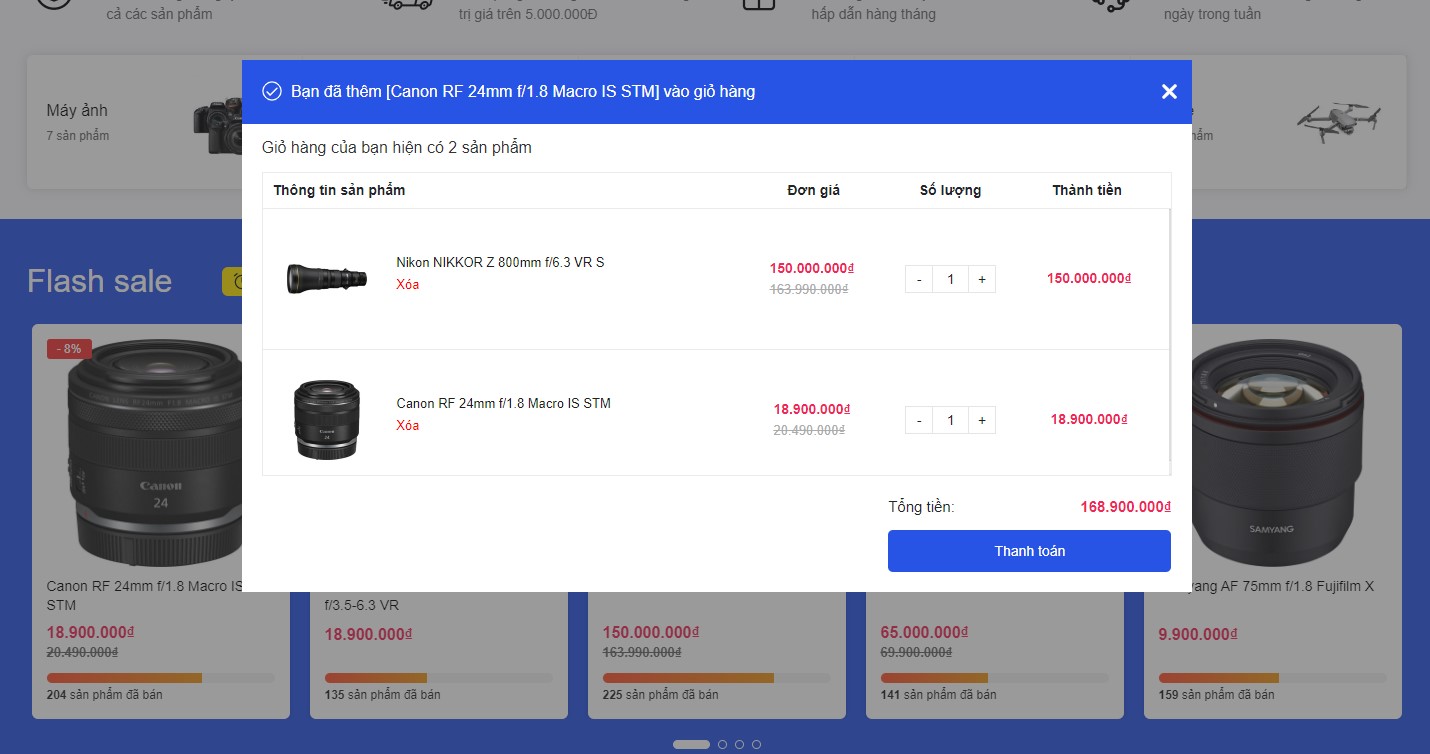Click the checkmark icon in the cart header
The height and width of the screenshot is (754, 1430).
[272, 92]
